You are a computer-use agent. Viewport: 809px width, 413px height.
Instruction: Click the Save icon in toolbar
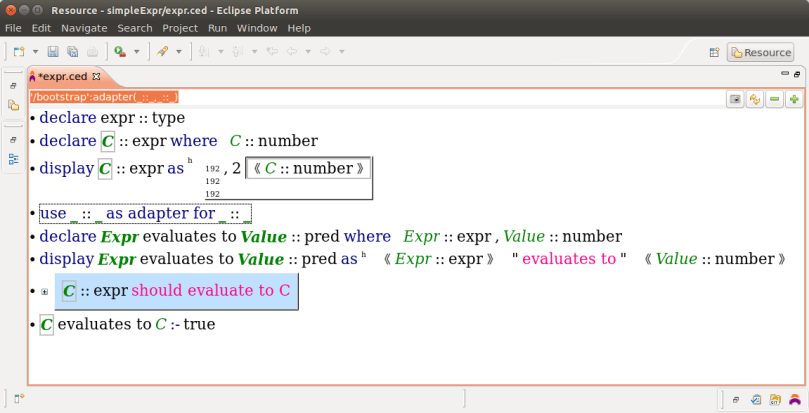tap(53, 52)
